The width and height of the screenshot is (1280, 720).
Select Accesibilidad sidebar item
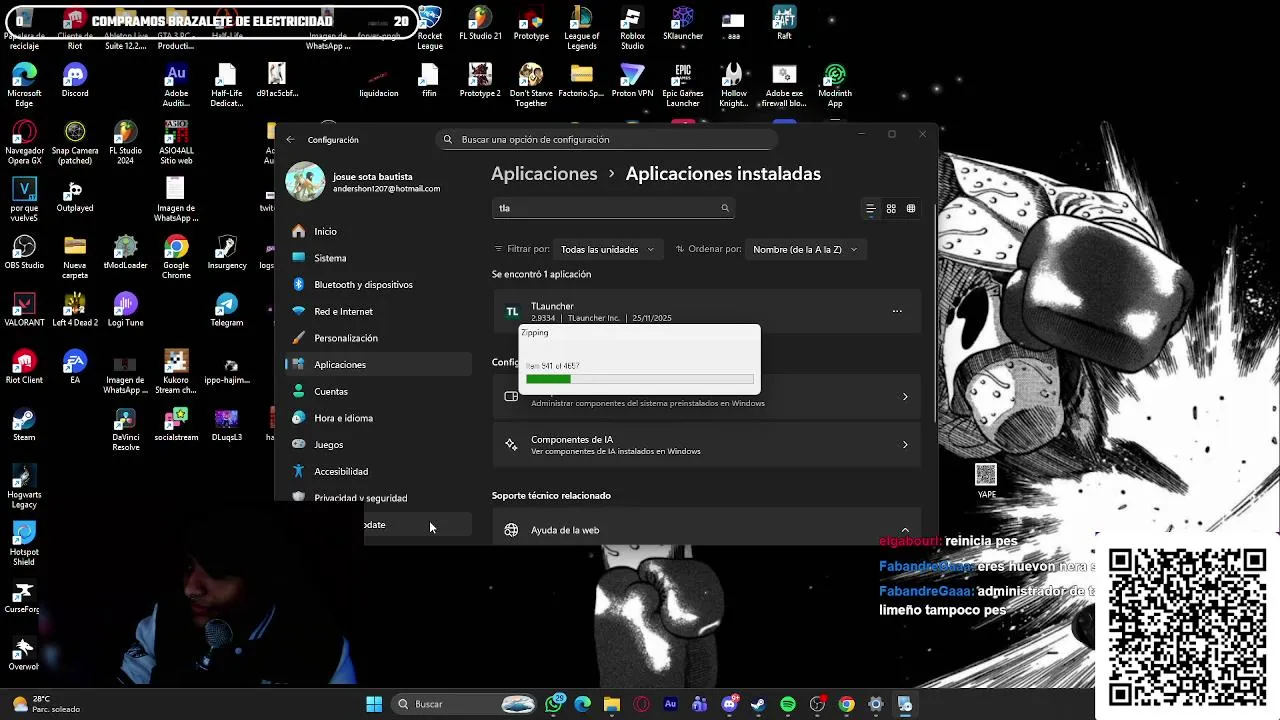(x=378, y=471)
